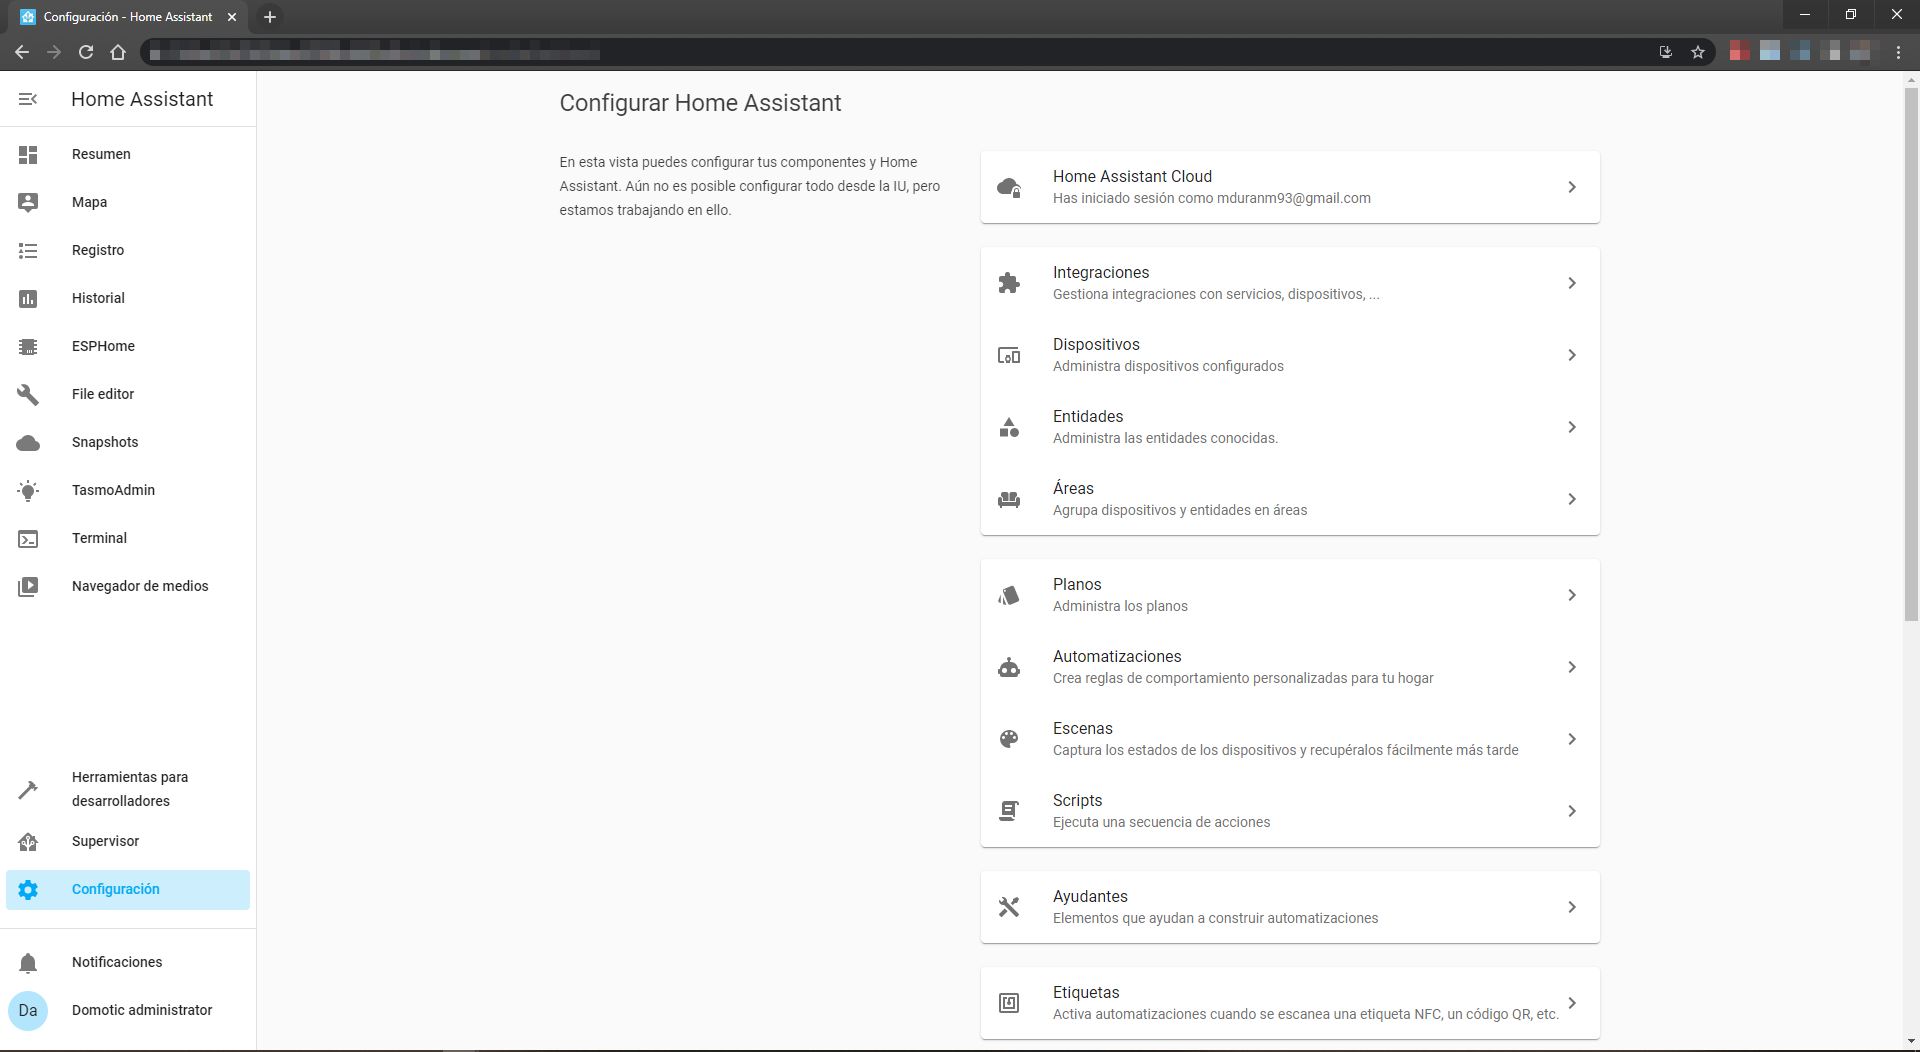Click the Home Assistant Cloud lock icon
Screen dimensions: 1920x1052
(x=1009, y=187)
